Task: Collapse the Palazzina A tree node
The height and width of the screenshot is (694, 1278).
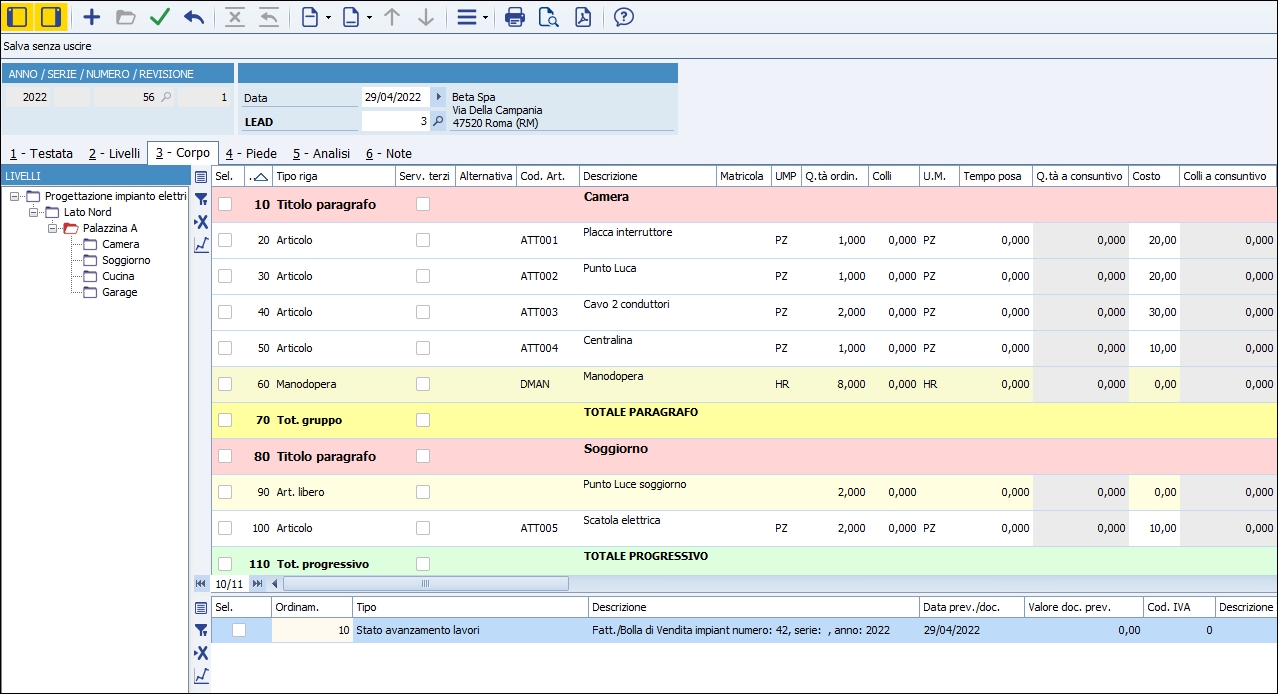Action: click(53, 228)
